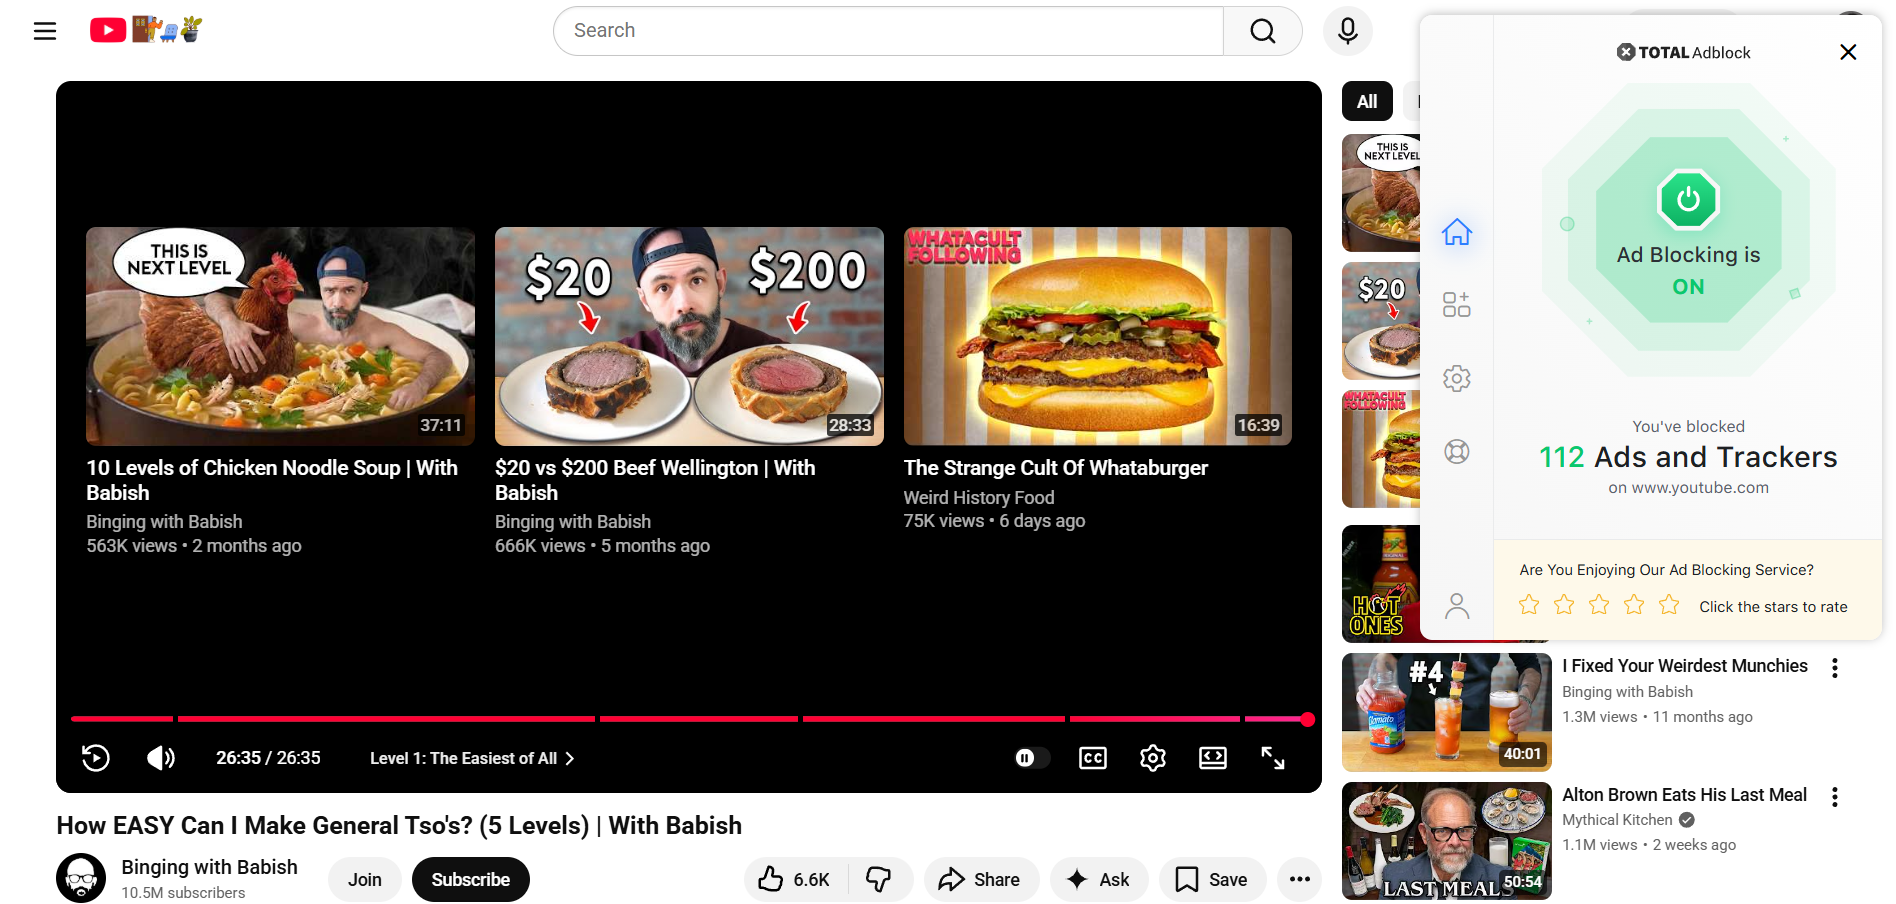The height and width of the screenshot is (904, 1896).
Task: Open 'Alton Brown Eats His Last Meal' title
Action: click(1685, 795)
